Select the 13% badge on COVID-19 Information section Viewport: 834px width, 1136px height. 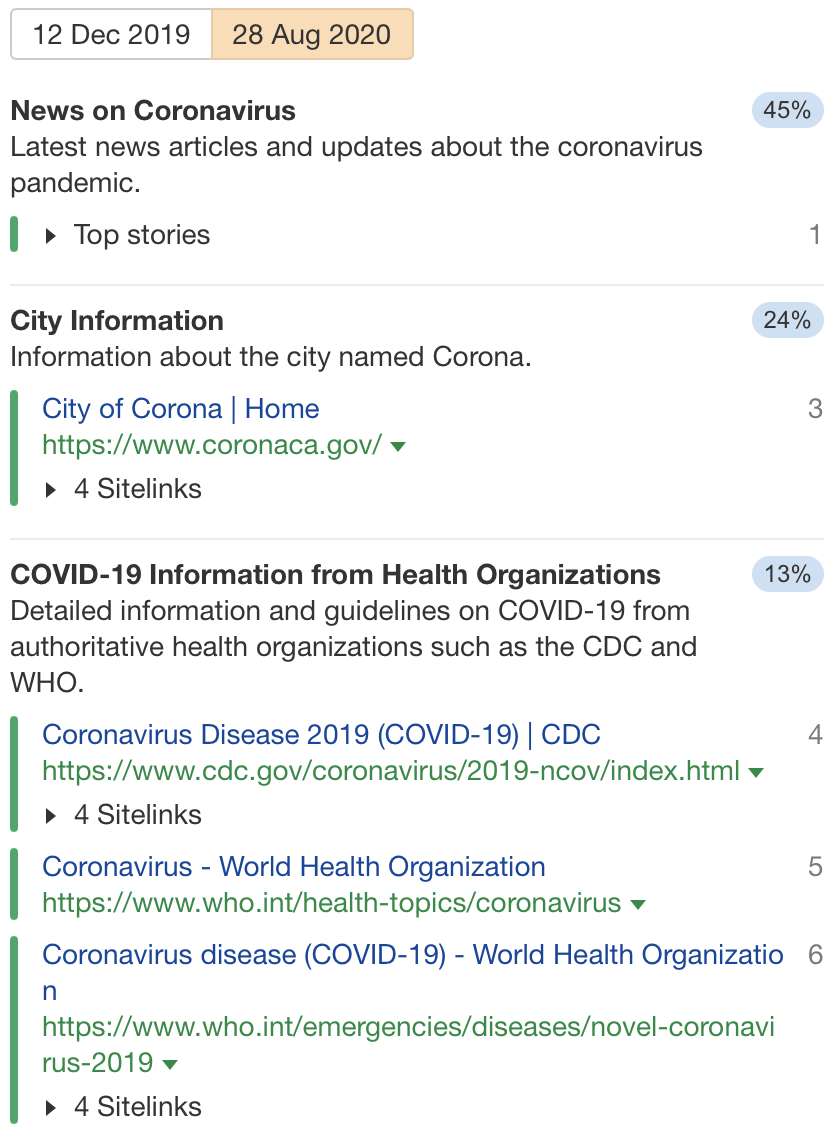pos(787,574)
